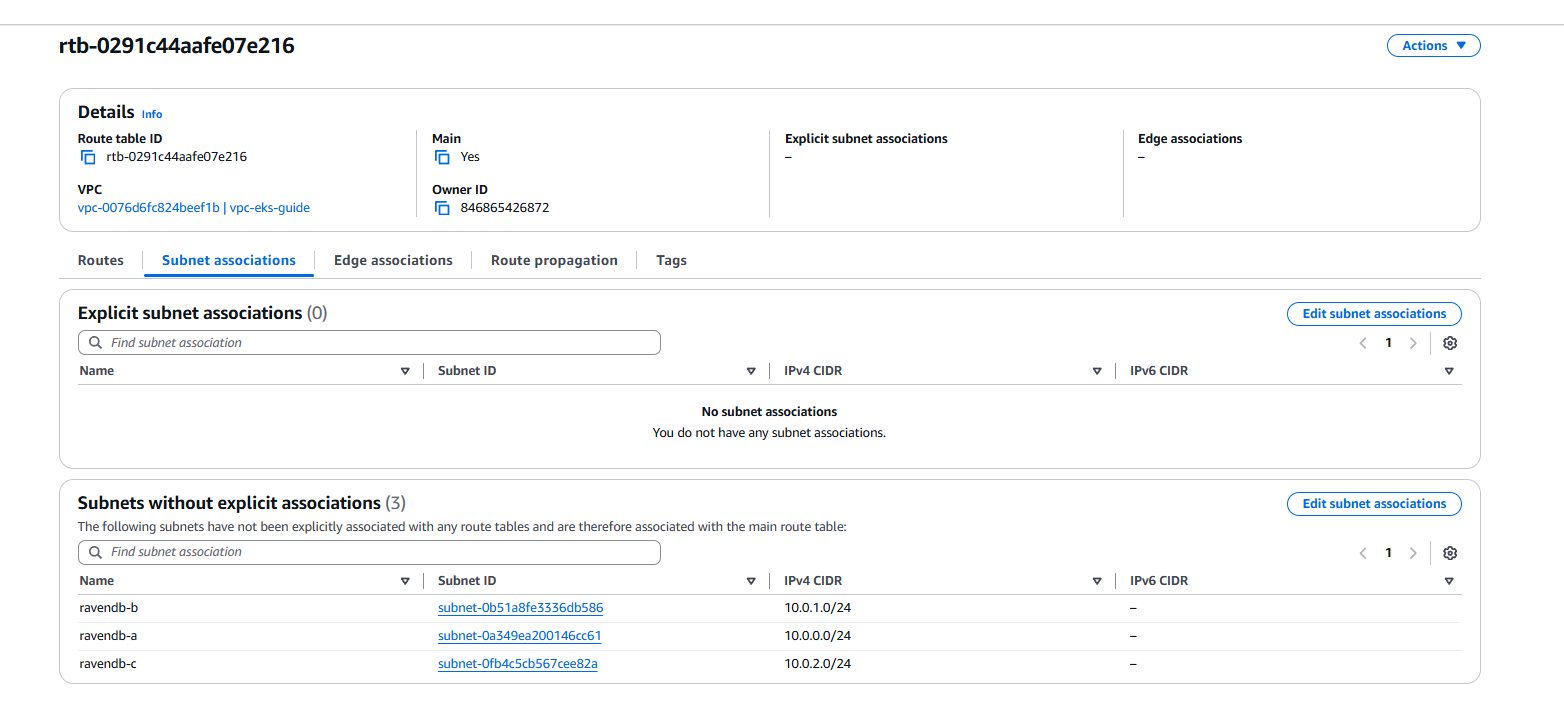The width and height of the screenshot is (1564, 717).
Task: Switch to the Routes tab
Action: 101,260
